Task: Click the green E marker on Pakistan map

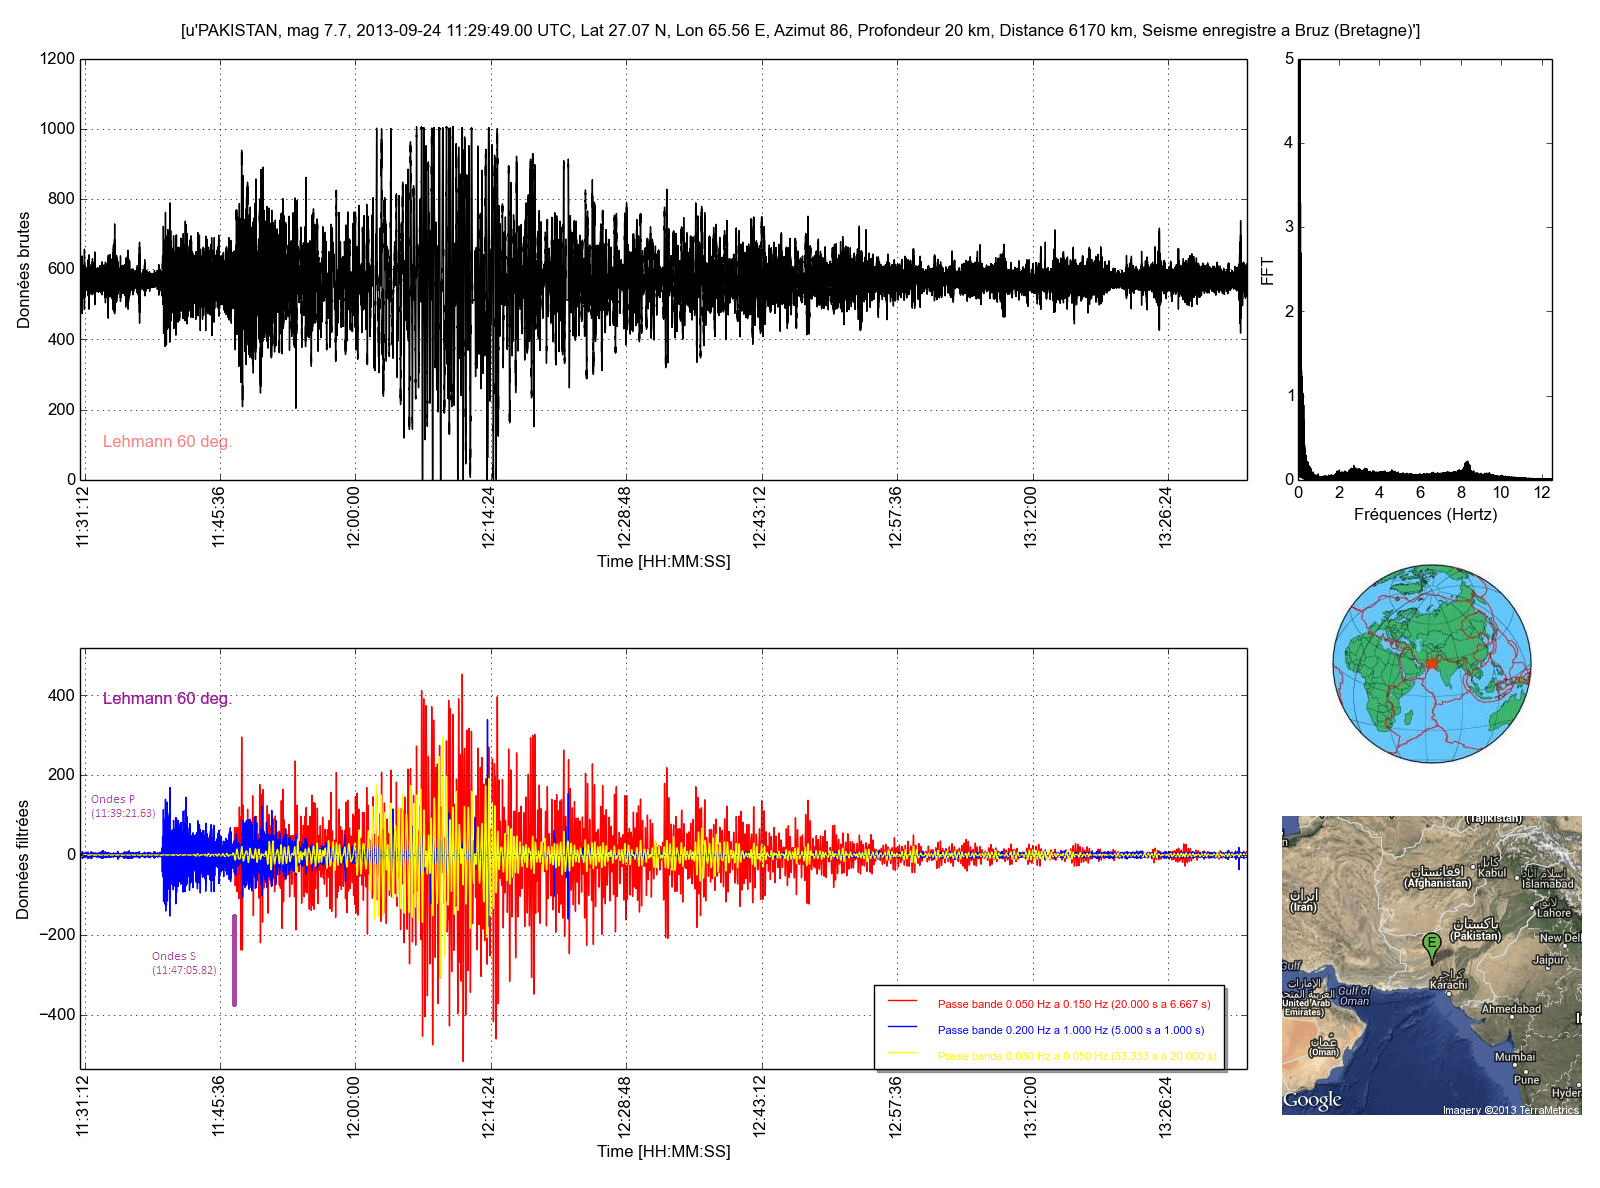Action: click(x=1431, y=944)
